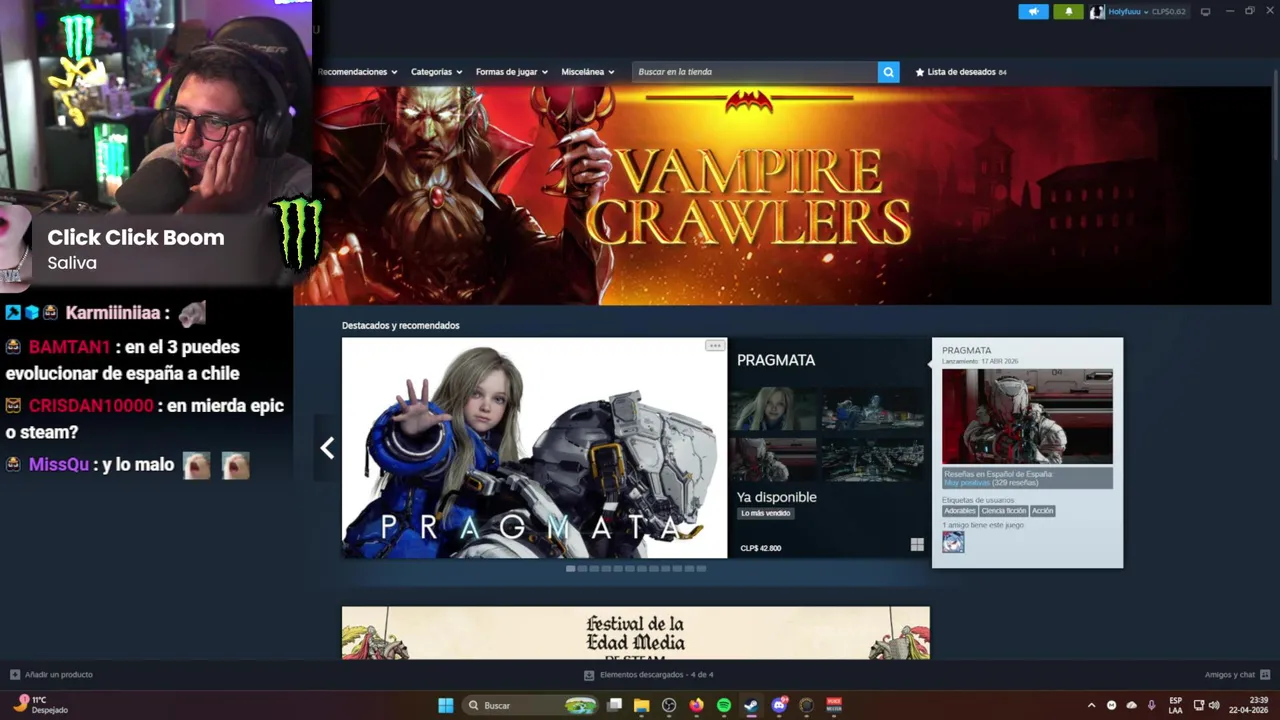Viewport: 1280px width, 720px height.
Task: Click the plus icon for Añadir un producto
Action: pos(15,675)
